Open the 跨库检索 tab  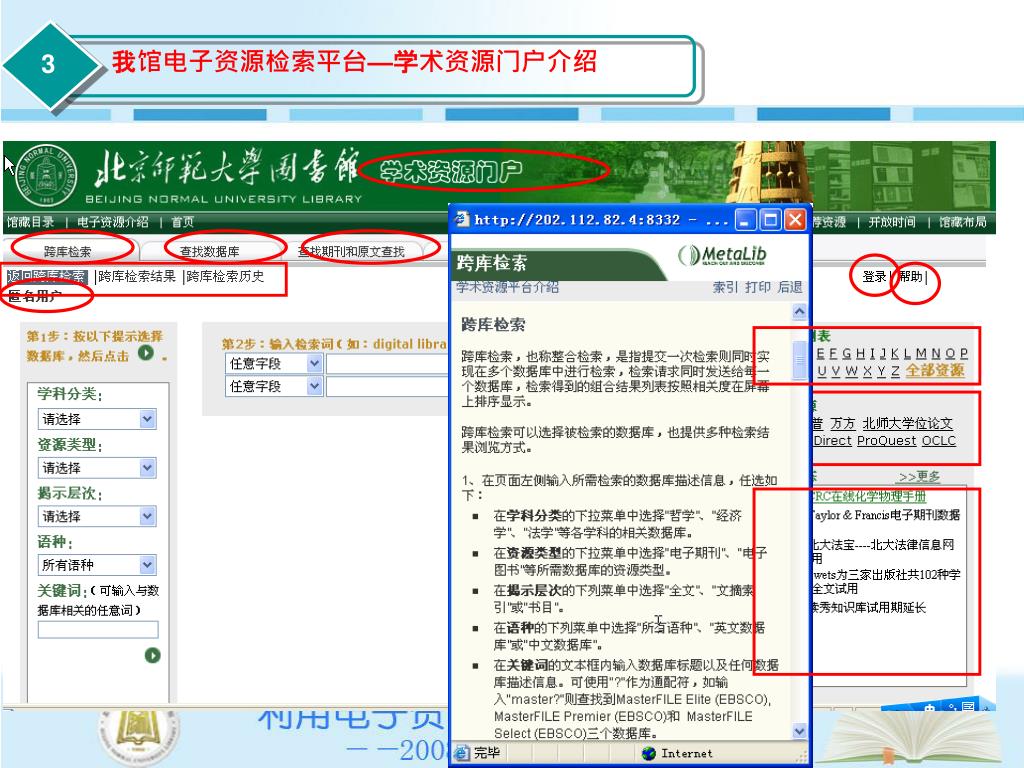coord(68,251)
